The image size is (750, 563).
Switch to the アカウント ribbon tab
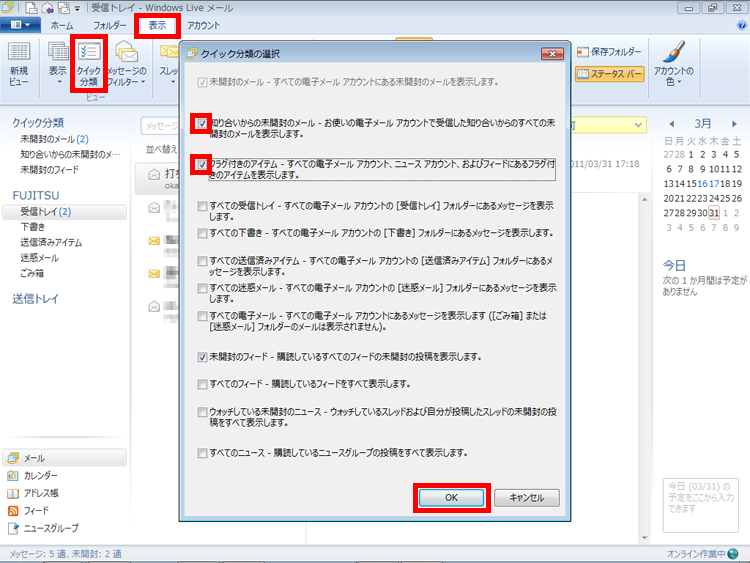point(203,25)
